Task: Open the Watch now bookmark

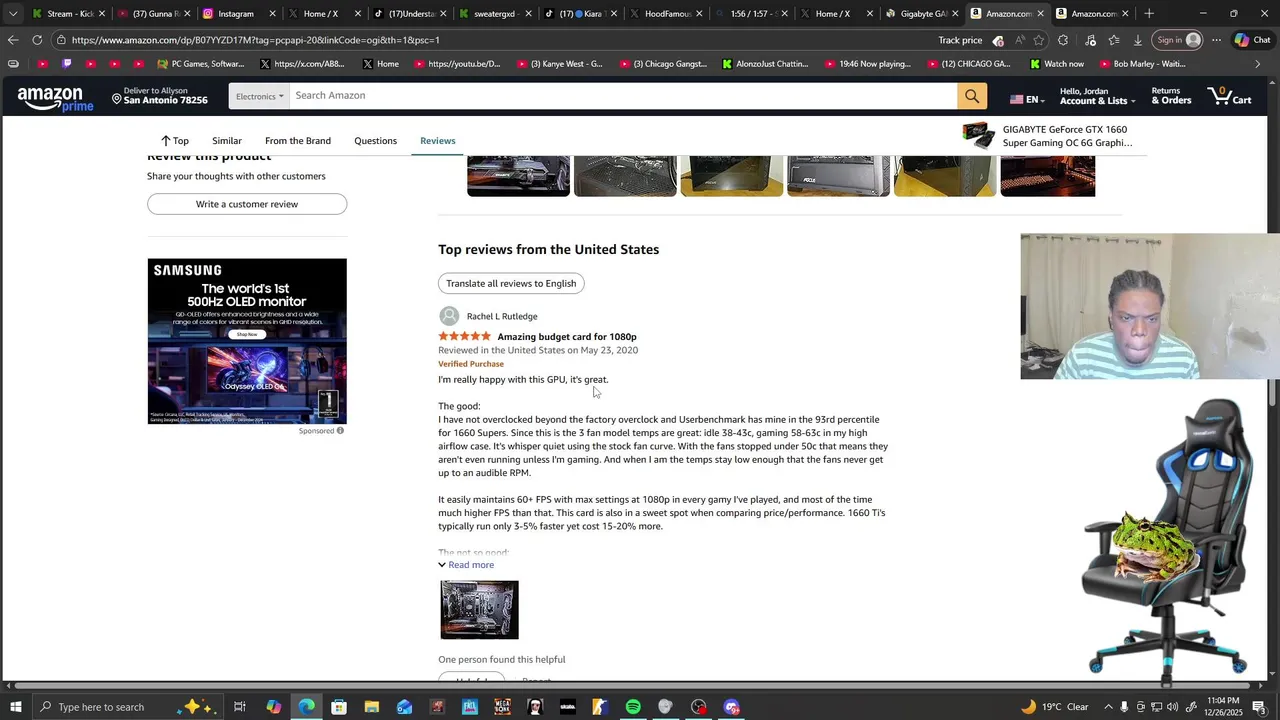Action: pos(1057,64)
